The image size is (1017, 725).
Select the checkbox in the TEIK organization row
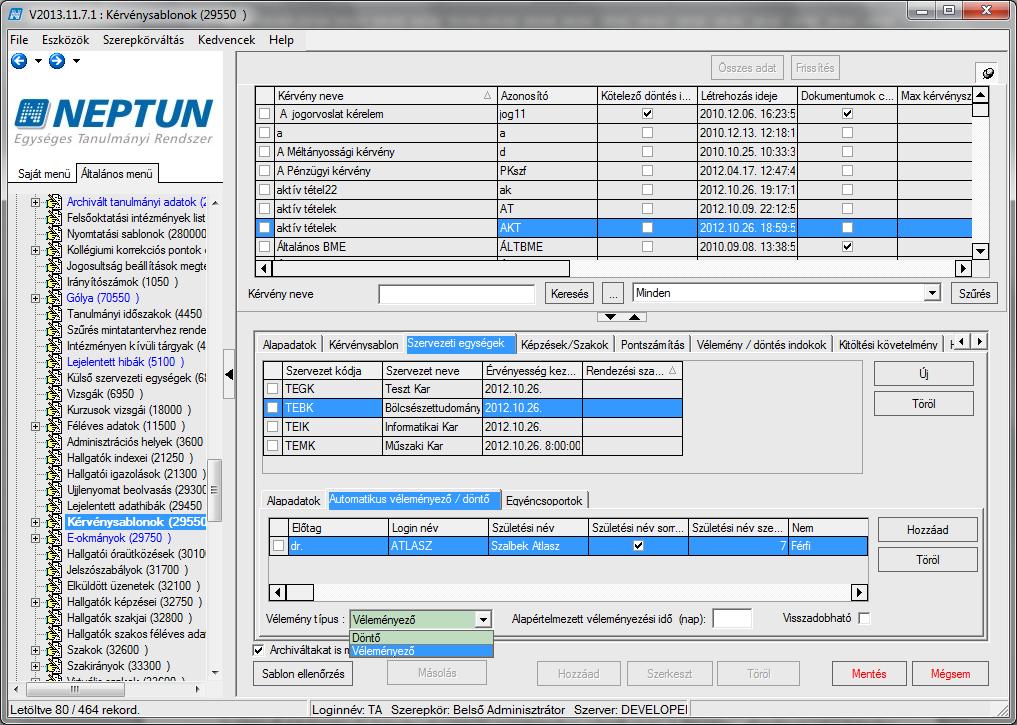coord(272,427)
